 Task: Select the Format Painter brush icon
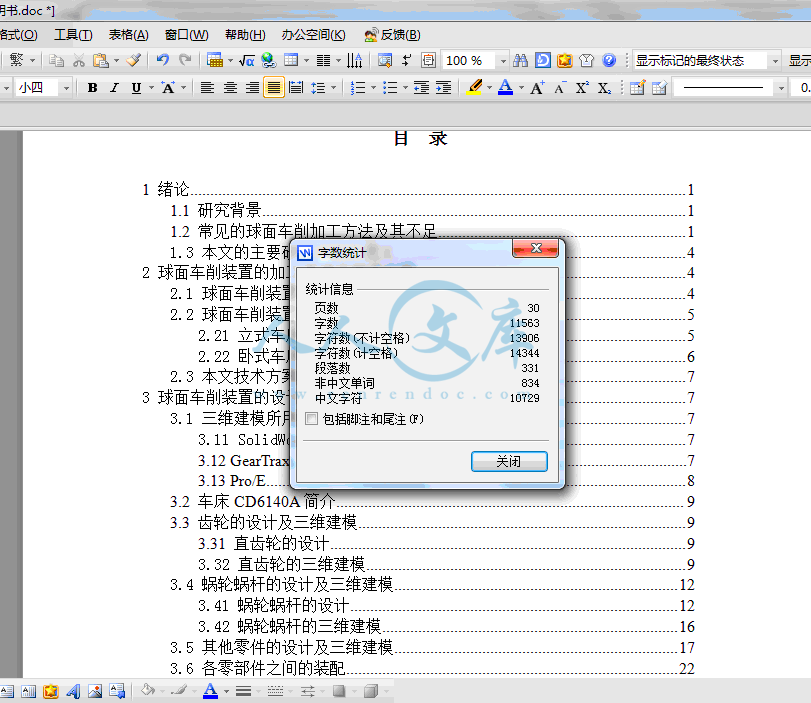click(x=134, y=61)
